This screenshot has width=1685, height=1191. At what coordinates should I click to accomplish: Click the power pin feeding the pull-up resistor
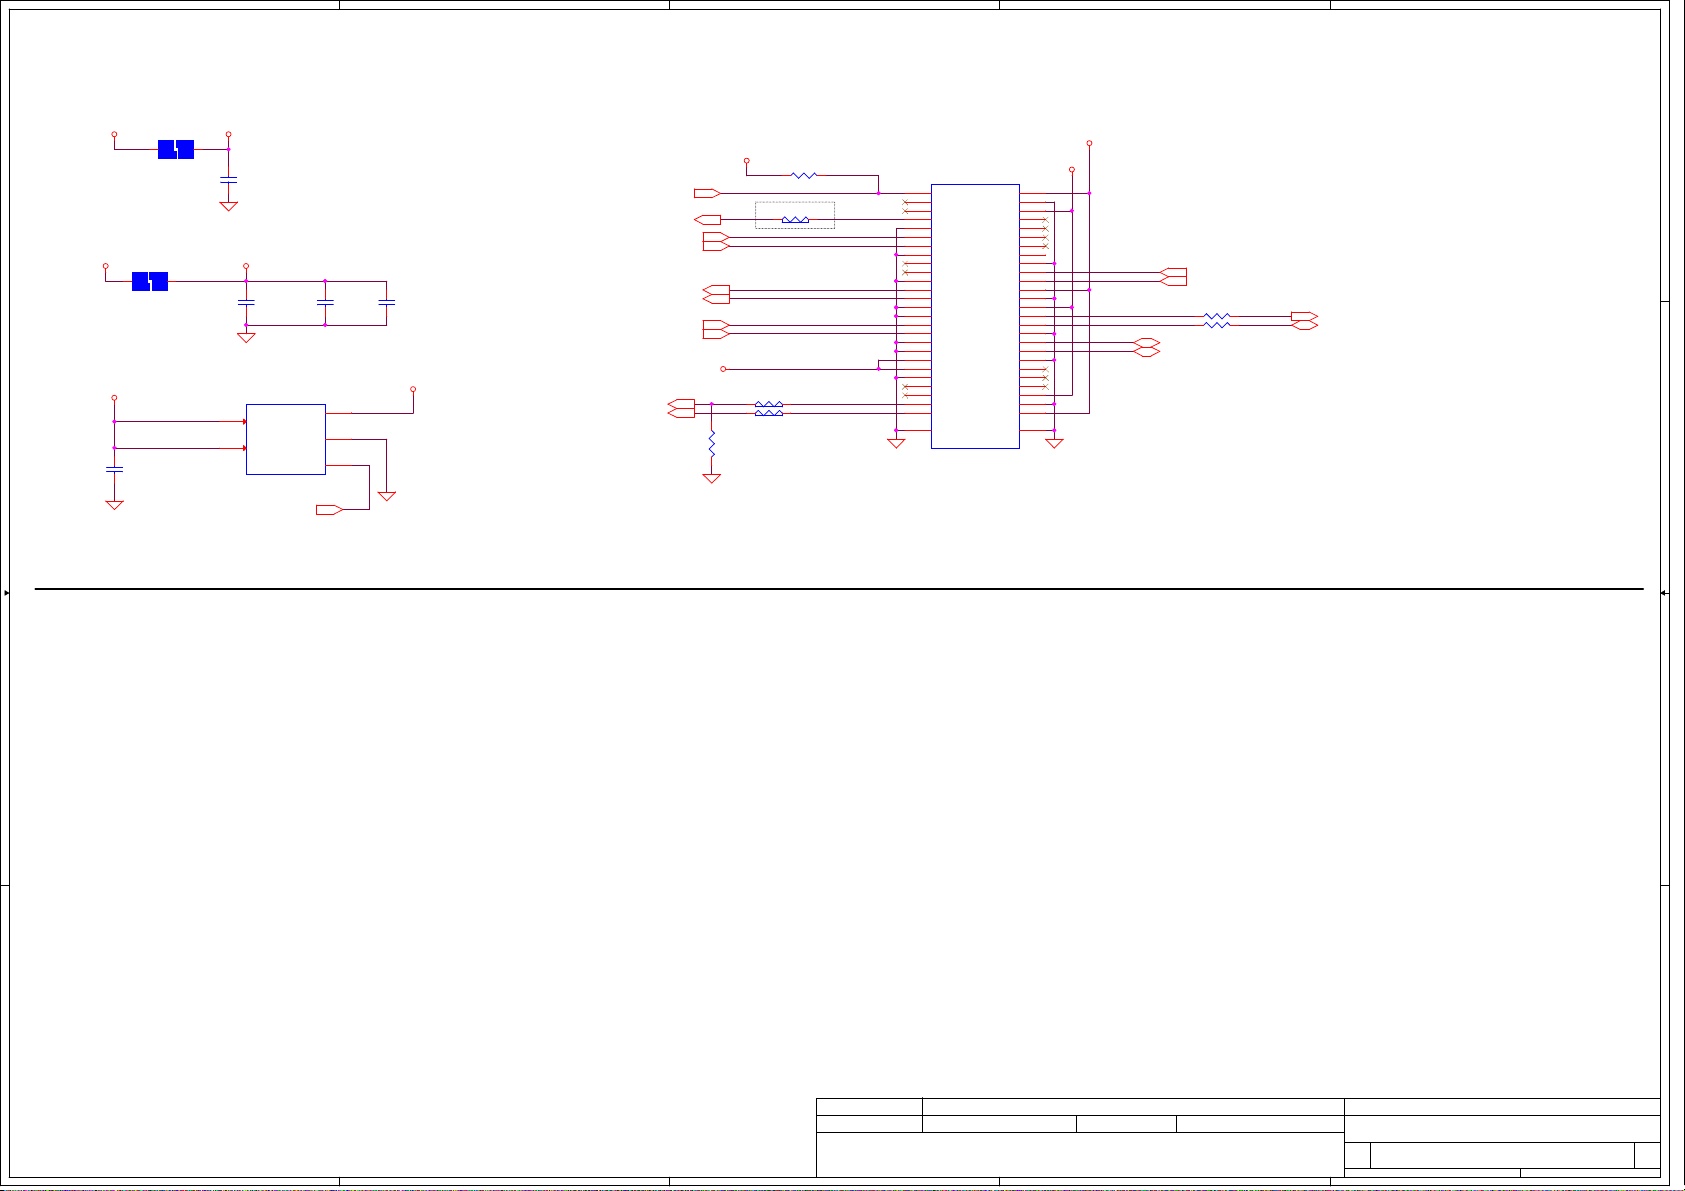(x=747, y=160)
